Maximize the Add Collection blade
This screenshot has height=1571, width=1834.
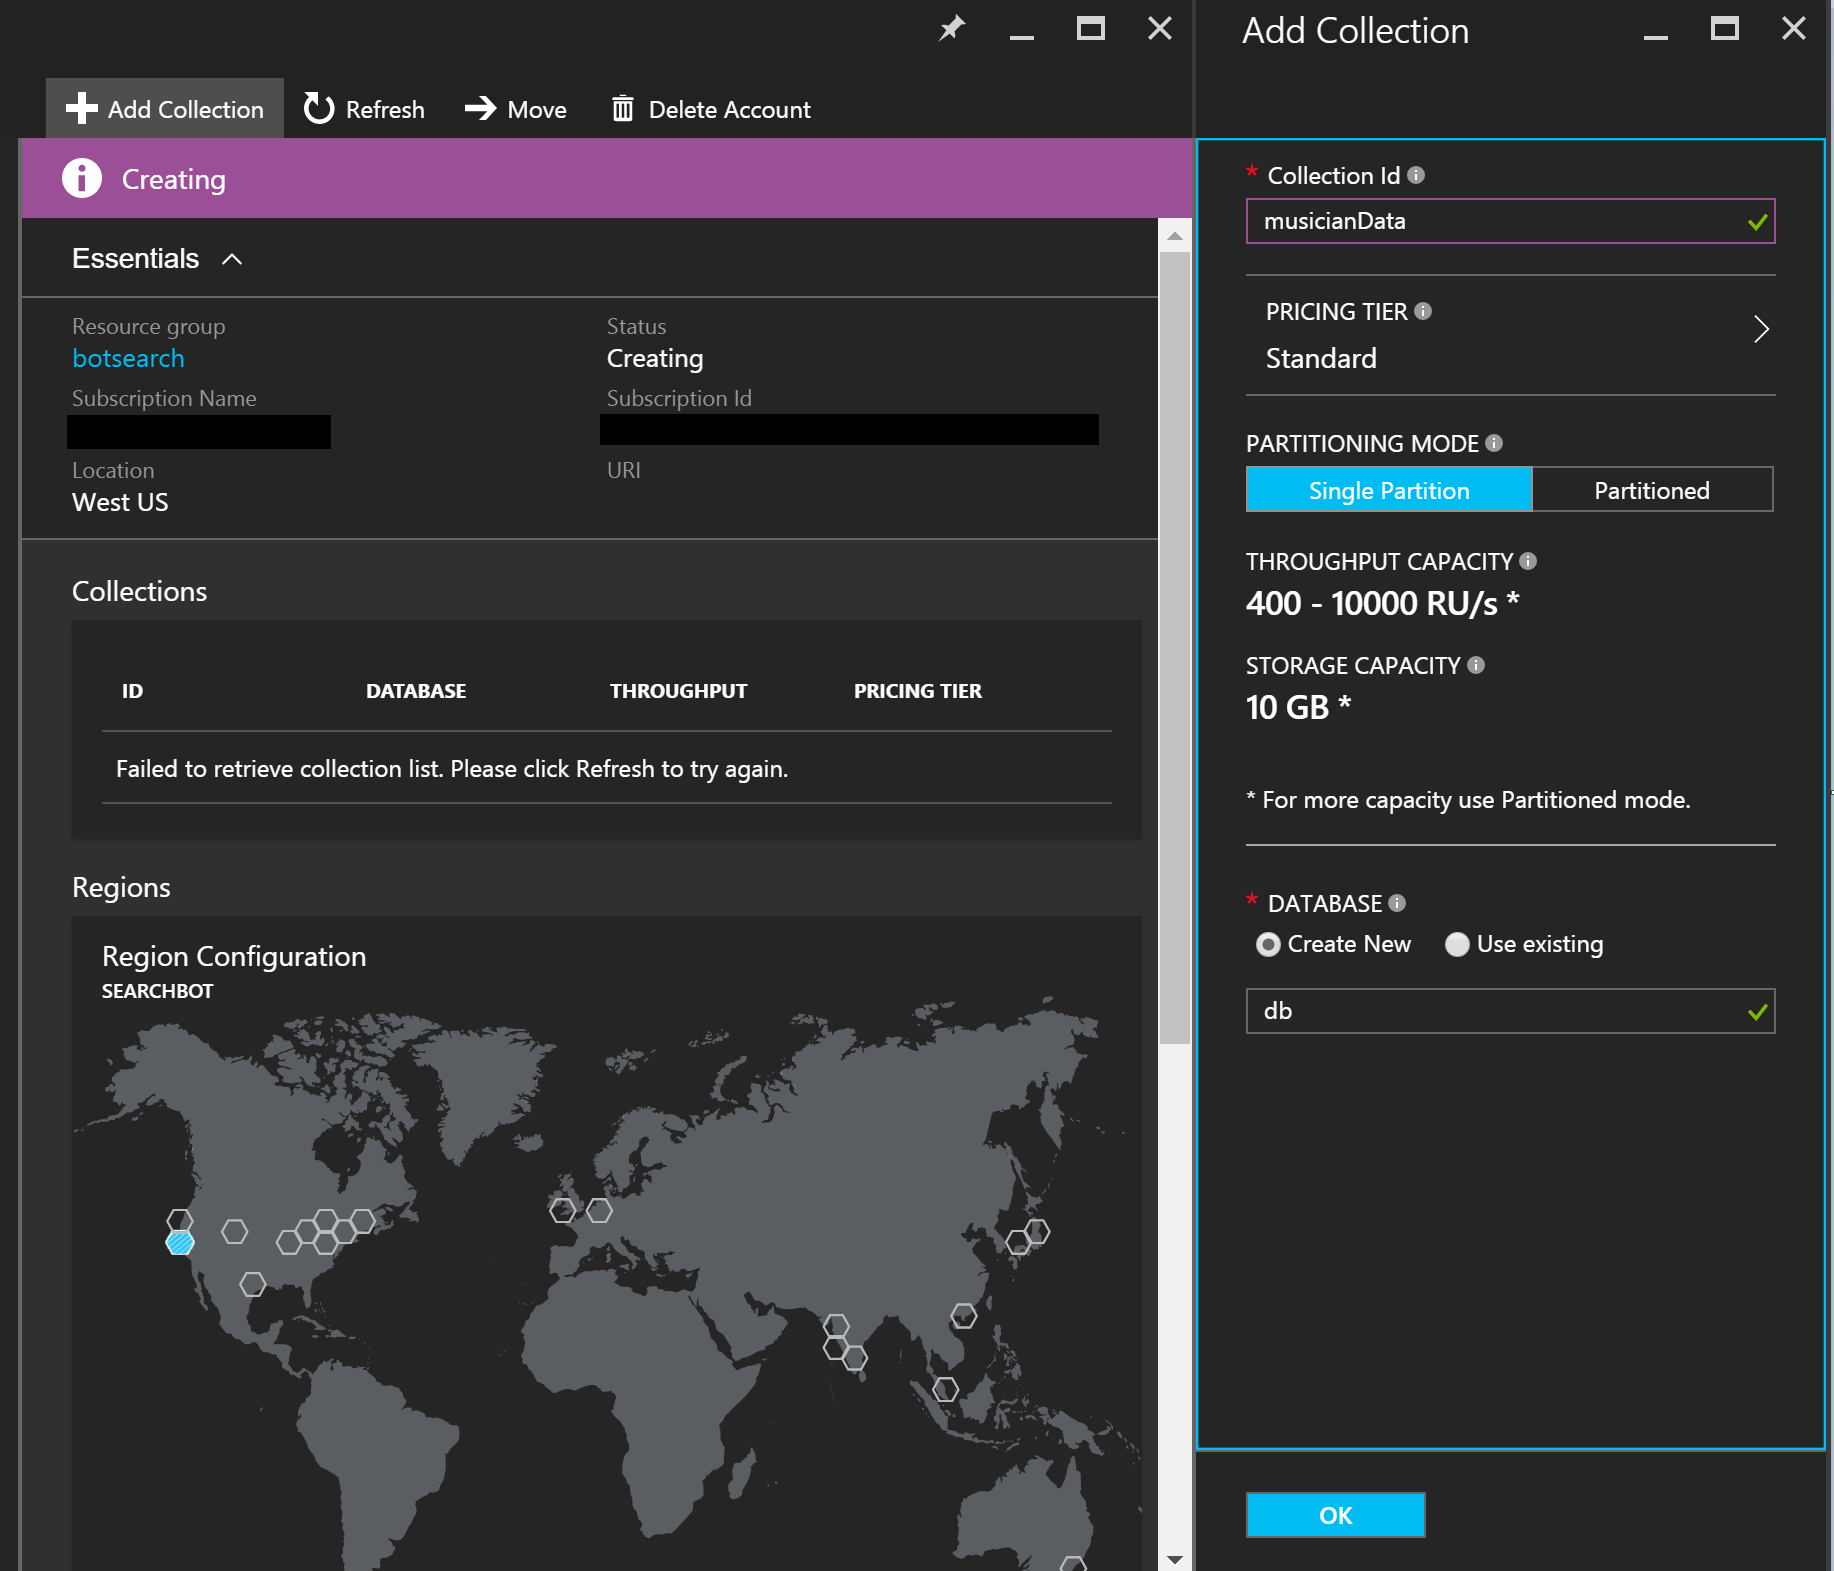pos(1725,28)
